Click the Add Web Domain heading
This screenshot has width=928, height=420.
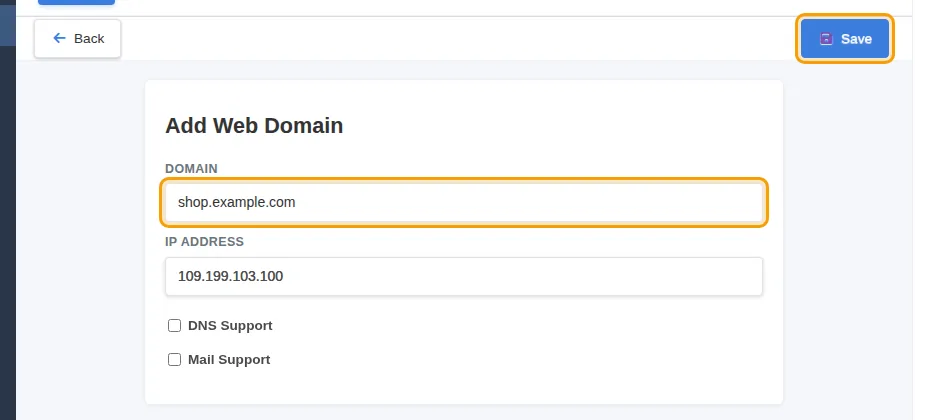pos(254,125)
